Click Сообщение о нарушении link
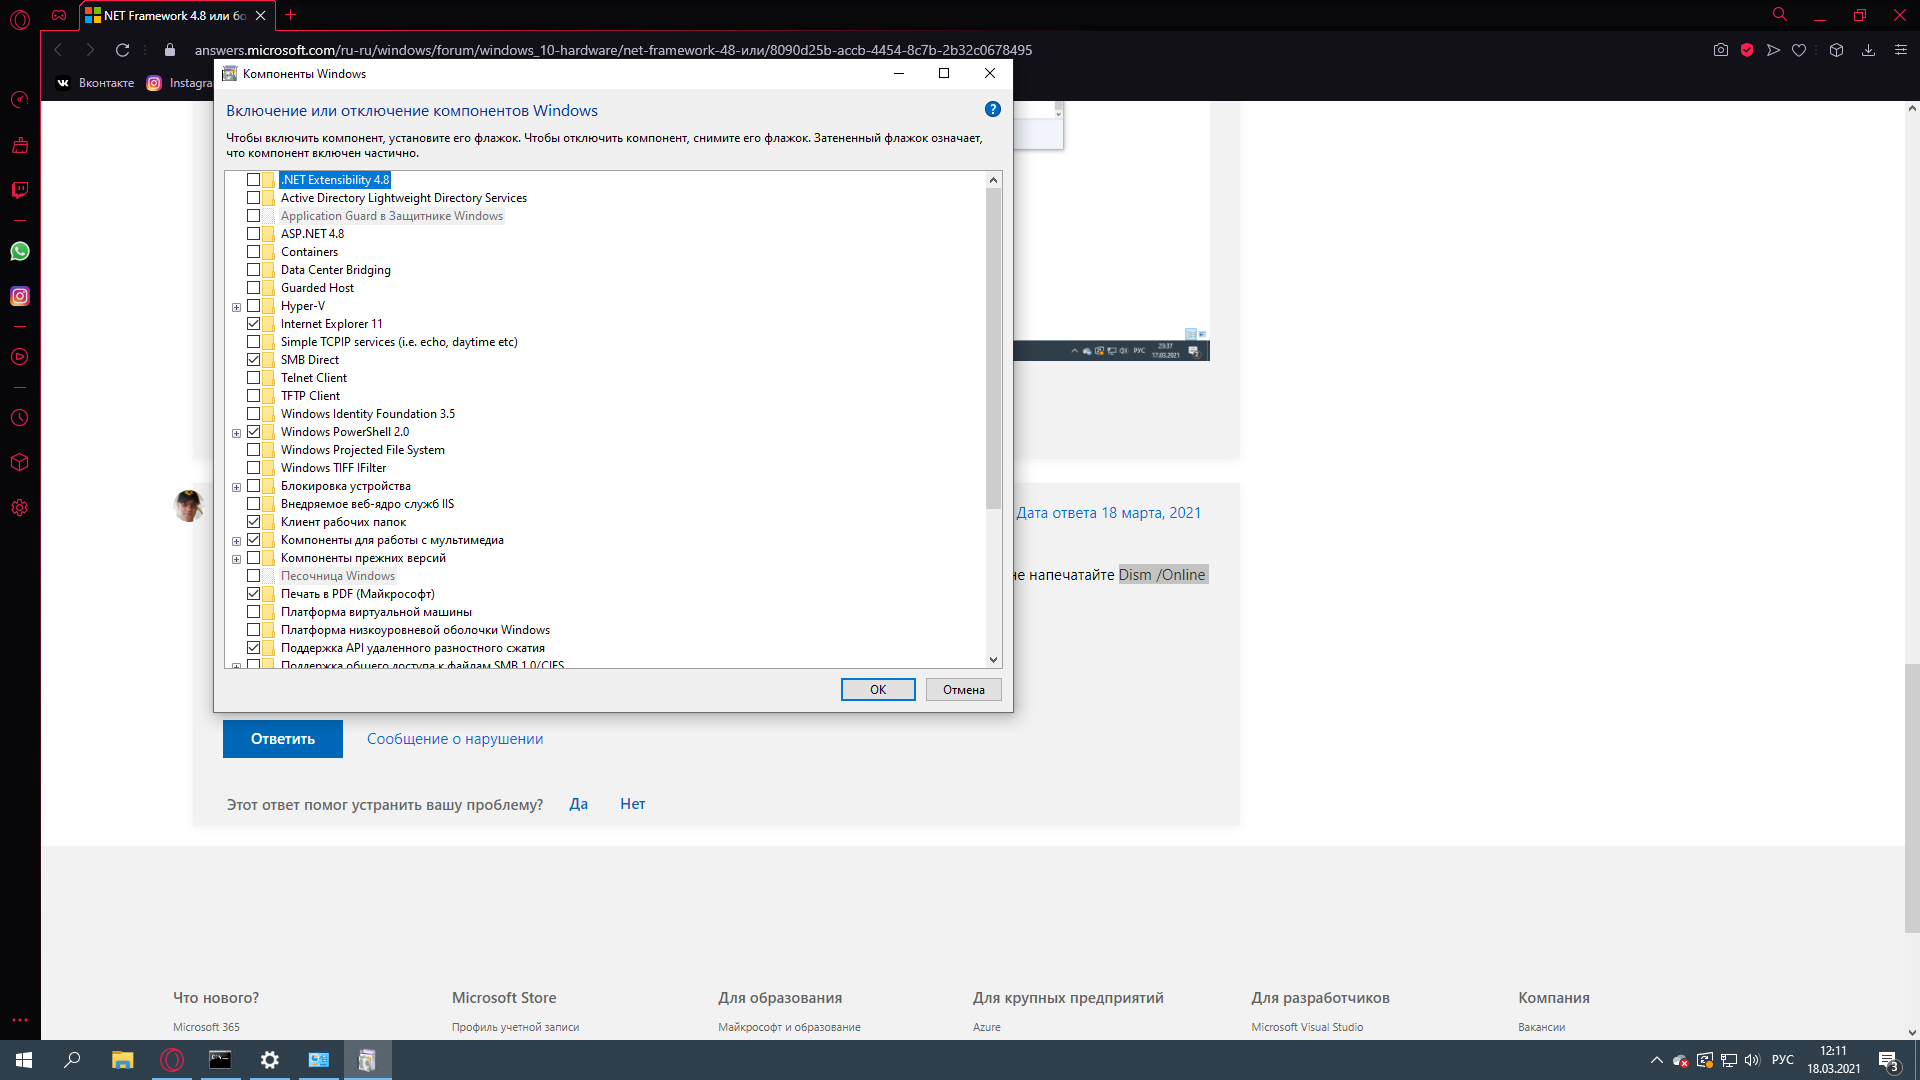This screenshot has height=1080, width=1920. pyautogui.click(x=455, y=738)
